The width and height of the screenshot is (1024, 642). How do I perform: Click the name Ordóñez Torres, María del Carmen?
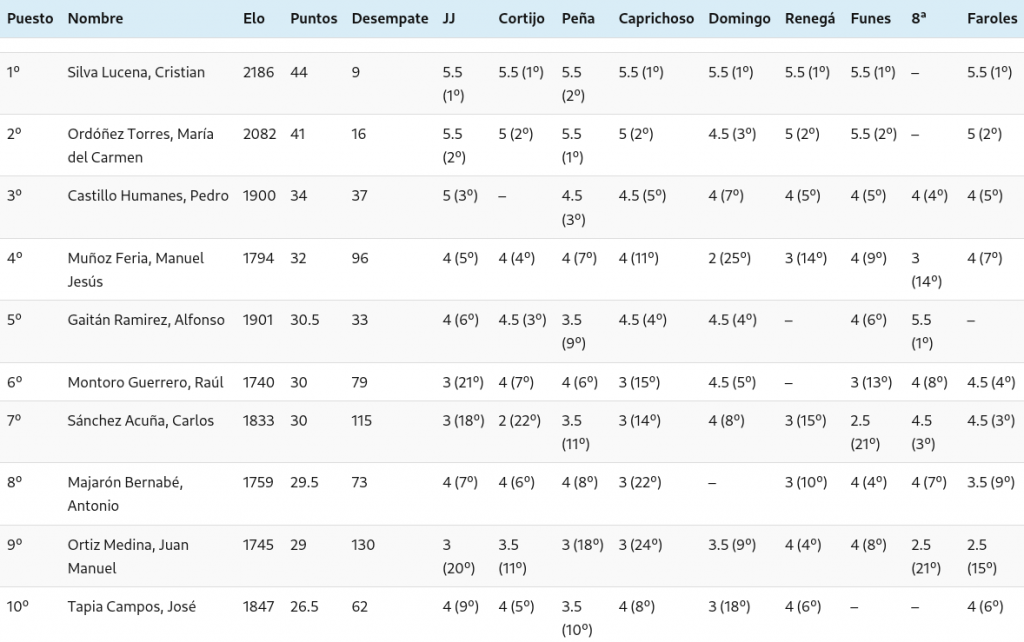tap(140, 146)
